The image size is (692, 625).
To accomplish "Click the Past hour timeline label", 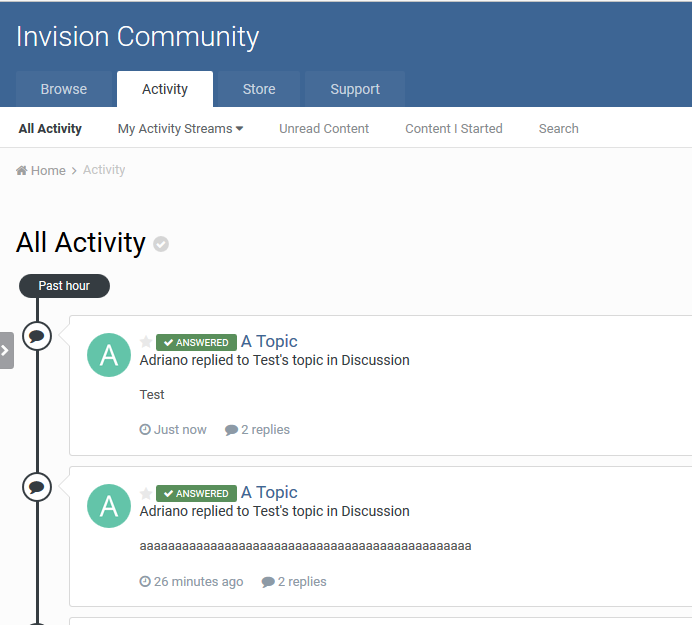I will (64, 286).
